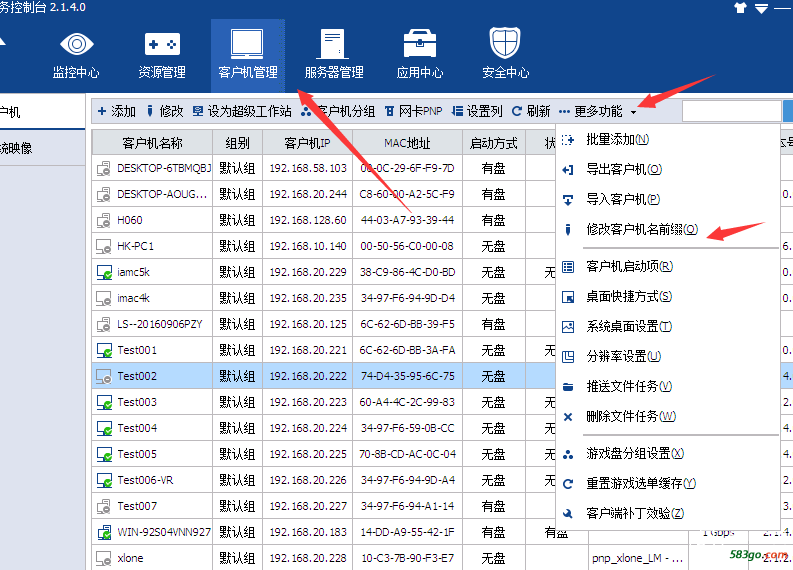
Task: Select the LS--20160906PZY client row
Action: pyautogui.click(x=324, y=324)
